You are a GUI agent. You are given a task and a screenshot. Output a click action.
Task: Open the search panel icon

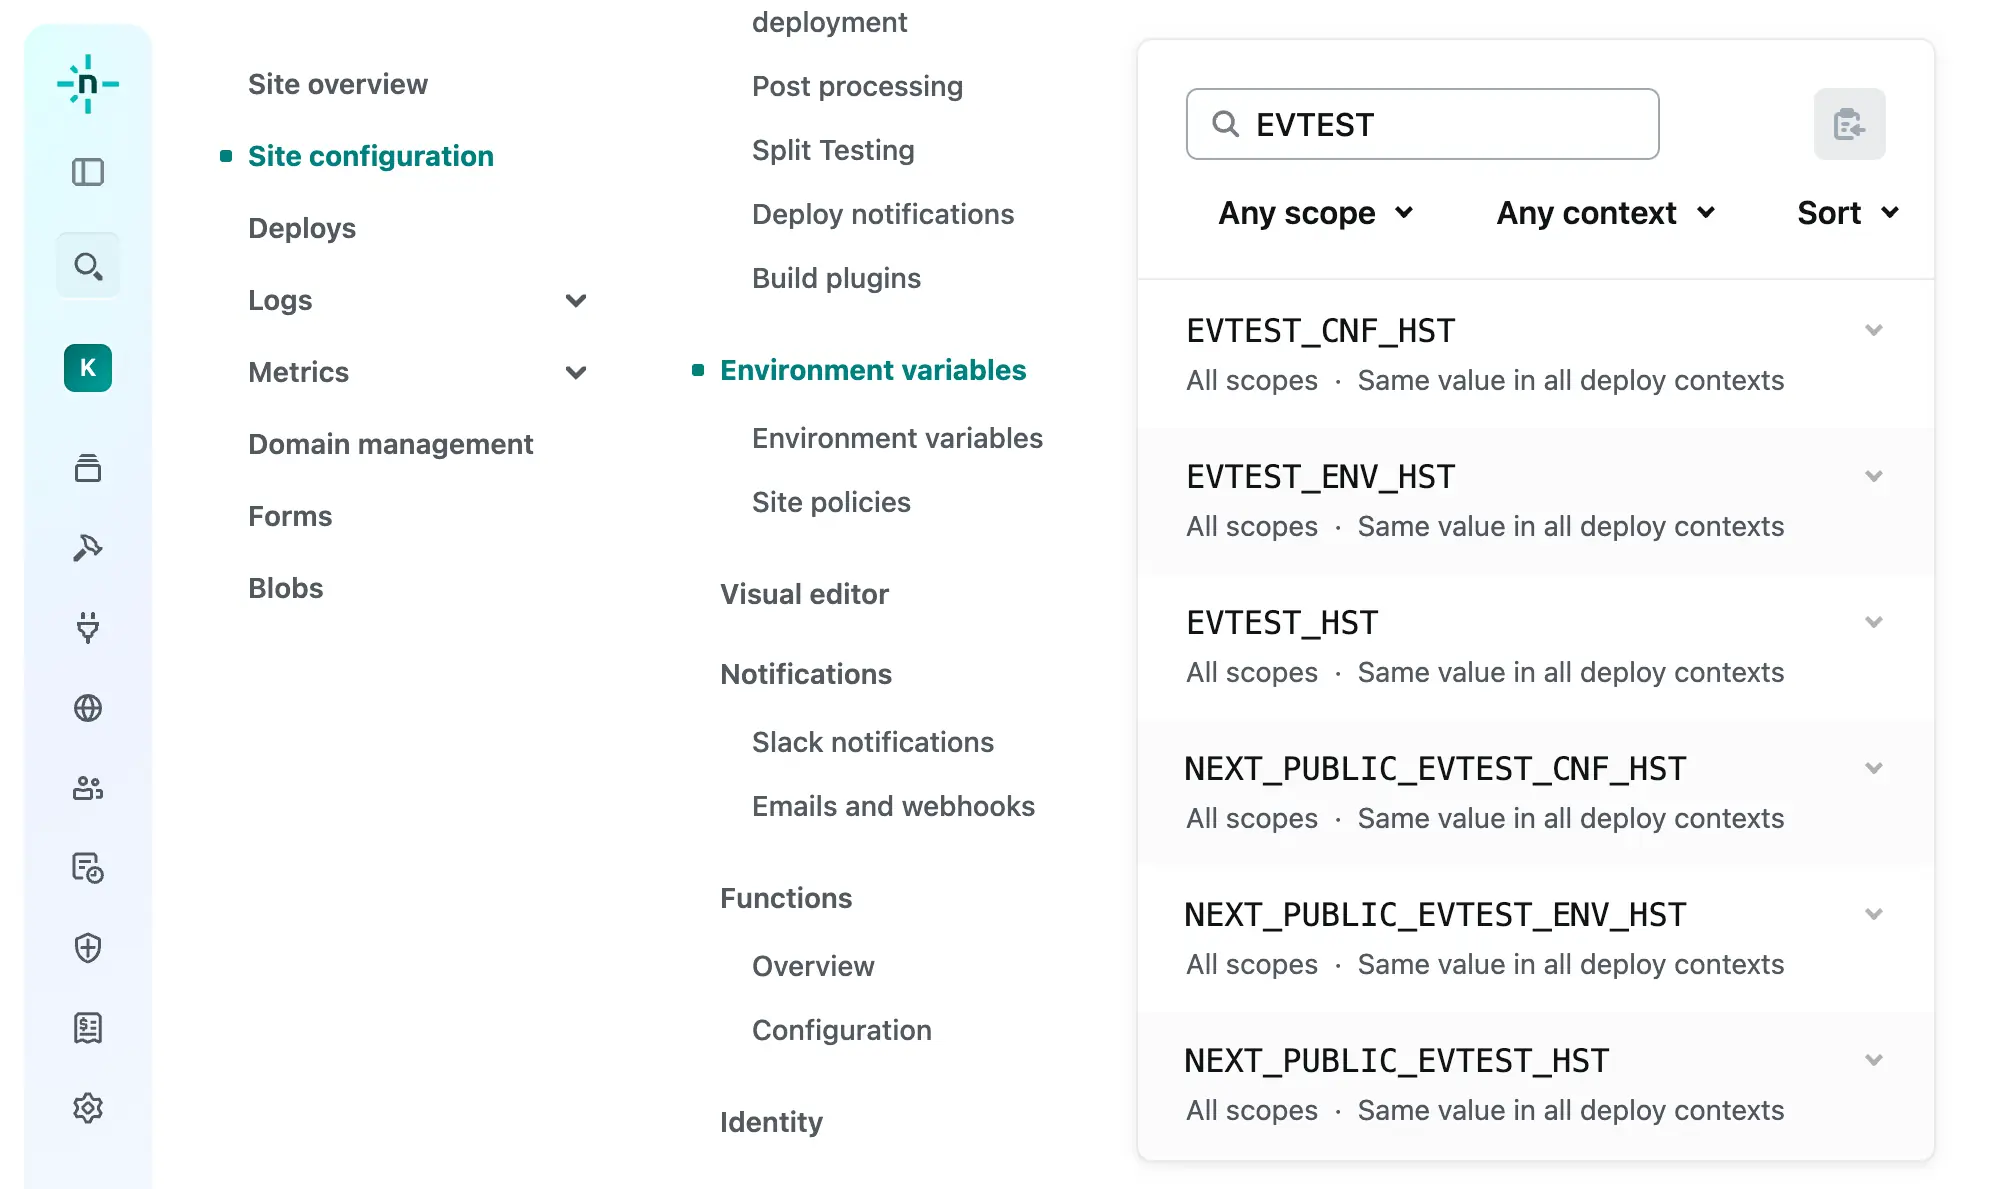(x=88, y=266)
